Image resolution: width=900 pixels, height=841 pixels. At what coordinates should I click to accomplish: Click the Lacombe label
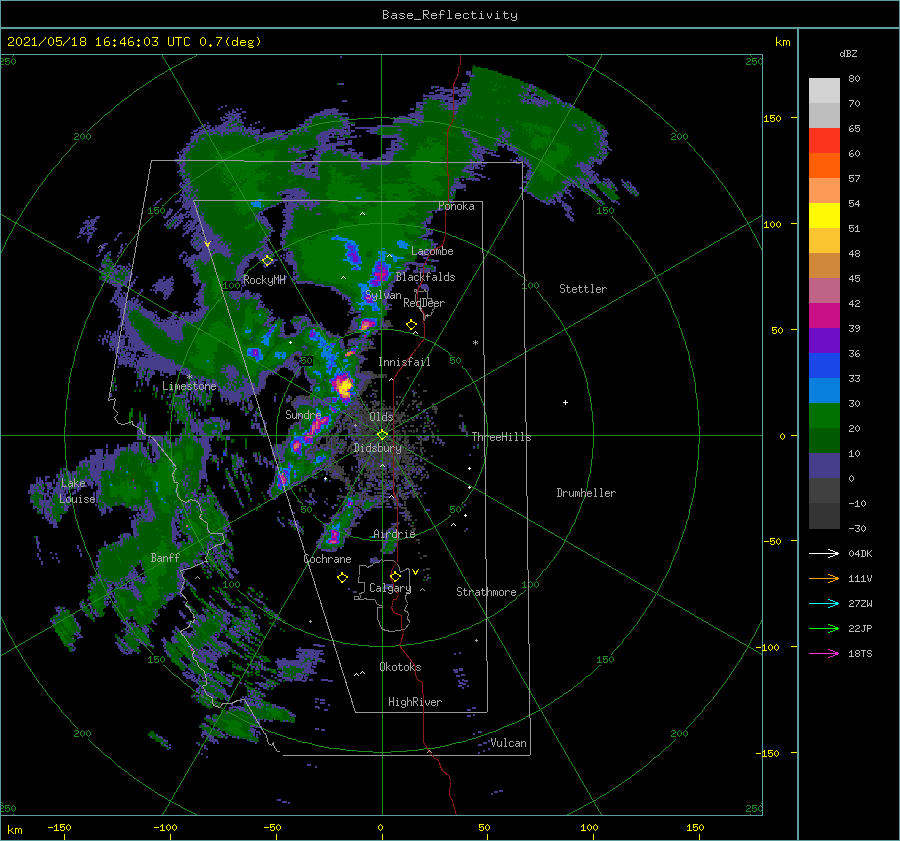tap(432, 251)
